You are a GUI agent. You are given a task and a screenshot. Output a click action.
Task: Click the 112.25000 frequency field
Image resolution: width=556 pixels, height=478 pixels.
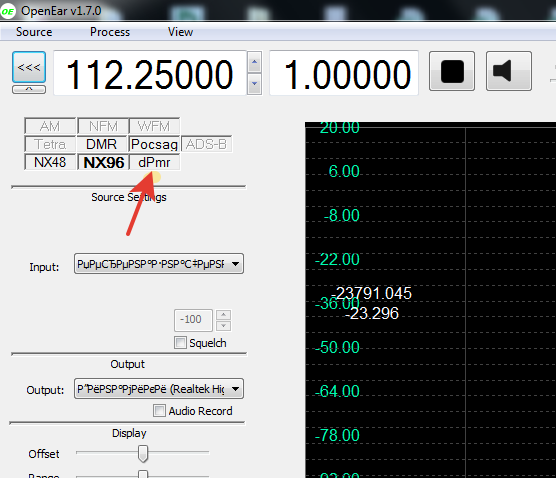point(150,73)
